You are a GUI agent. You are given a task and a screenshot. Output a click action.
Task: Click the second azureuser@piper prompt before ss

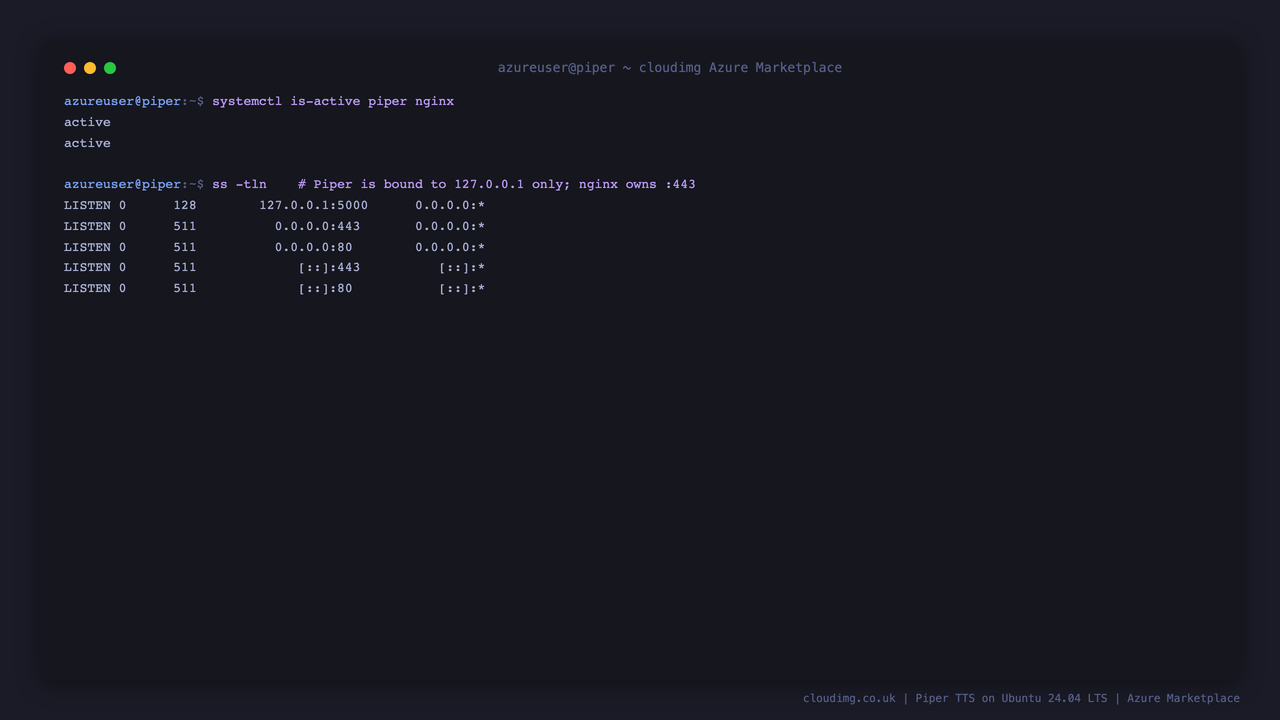[123, 184]
